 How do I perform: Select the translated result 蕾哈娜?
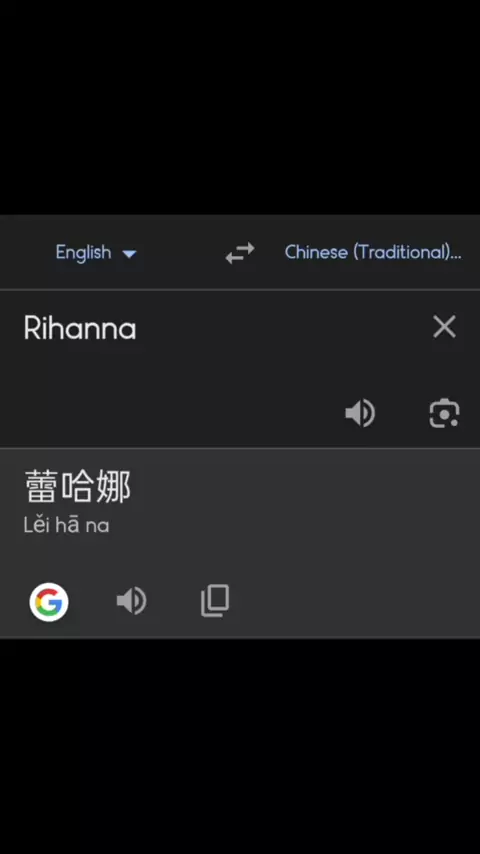tap(78, 487)
